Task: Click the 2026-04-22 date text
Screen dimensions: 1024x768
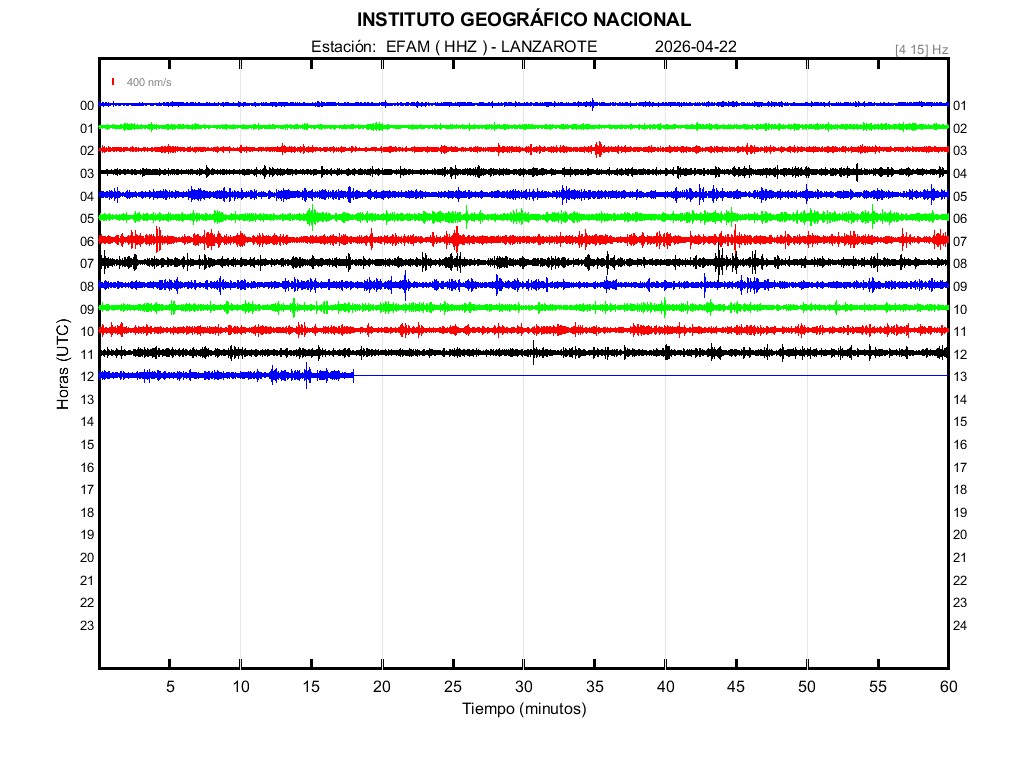Action: coord(696,47)
